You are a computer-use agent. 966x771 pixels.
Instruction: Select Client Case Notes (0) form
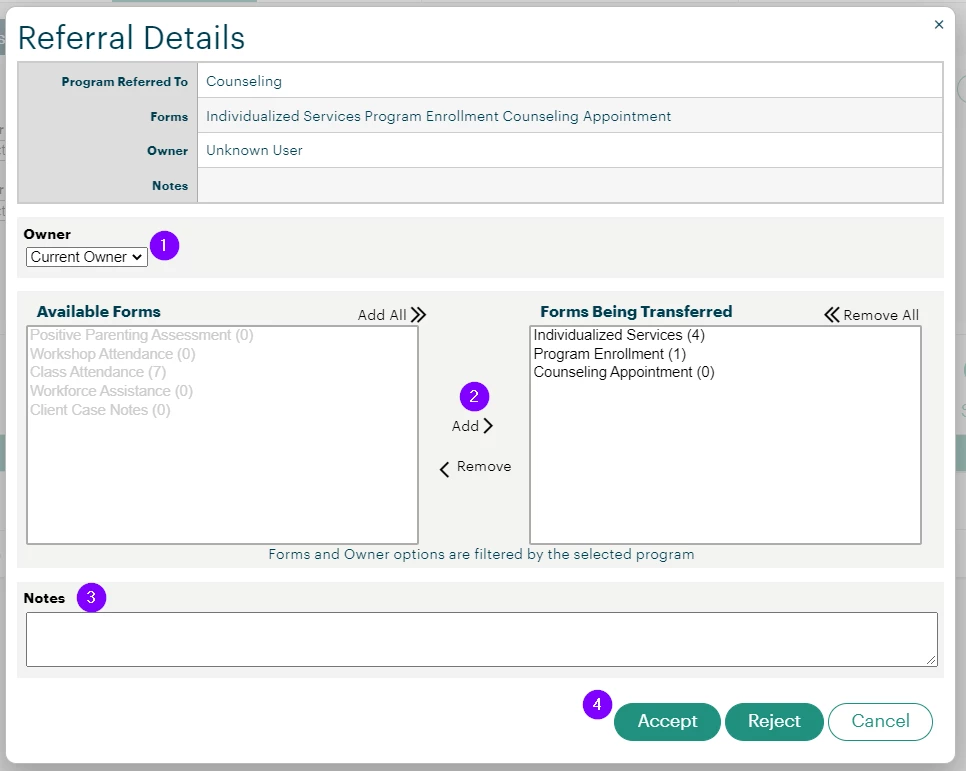click(100, 410)
